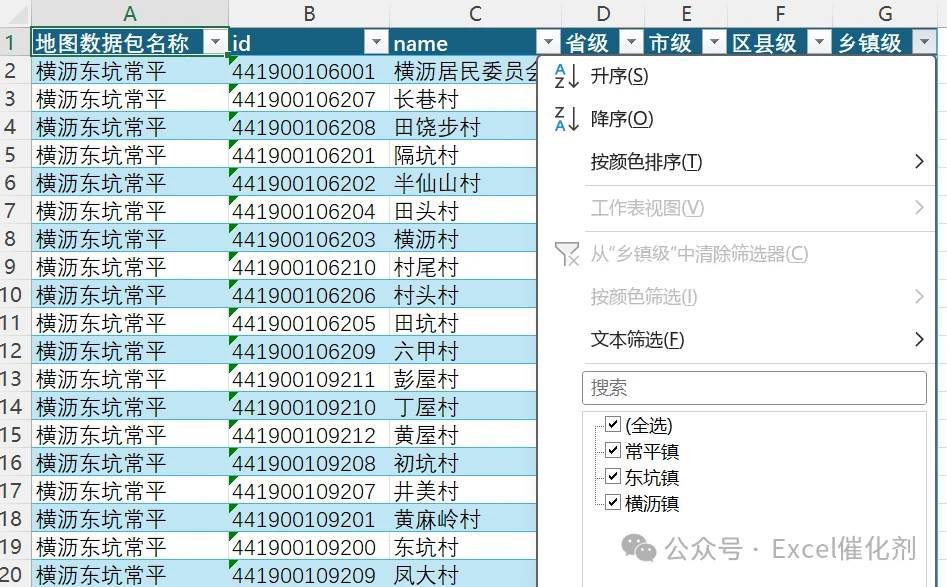Choose 升序(S) sort option
Viewport: 947px width, 587px height.
pyautogui.click(x=619, y=76)
